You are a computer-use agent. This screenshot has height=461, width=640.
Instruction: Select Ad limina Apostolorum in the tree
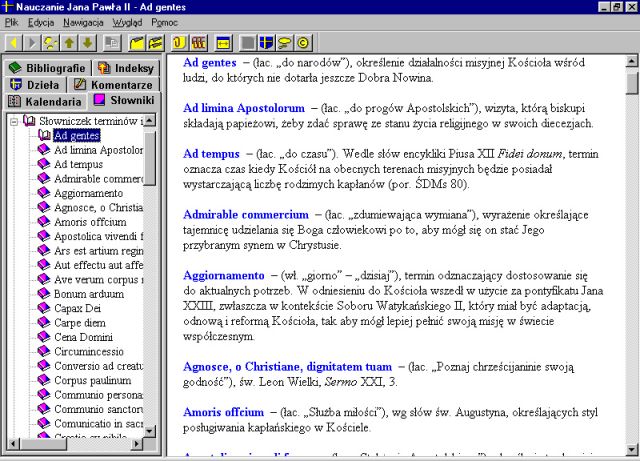98,150
